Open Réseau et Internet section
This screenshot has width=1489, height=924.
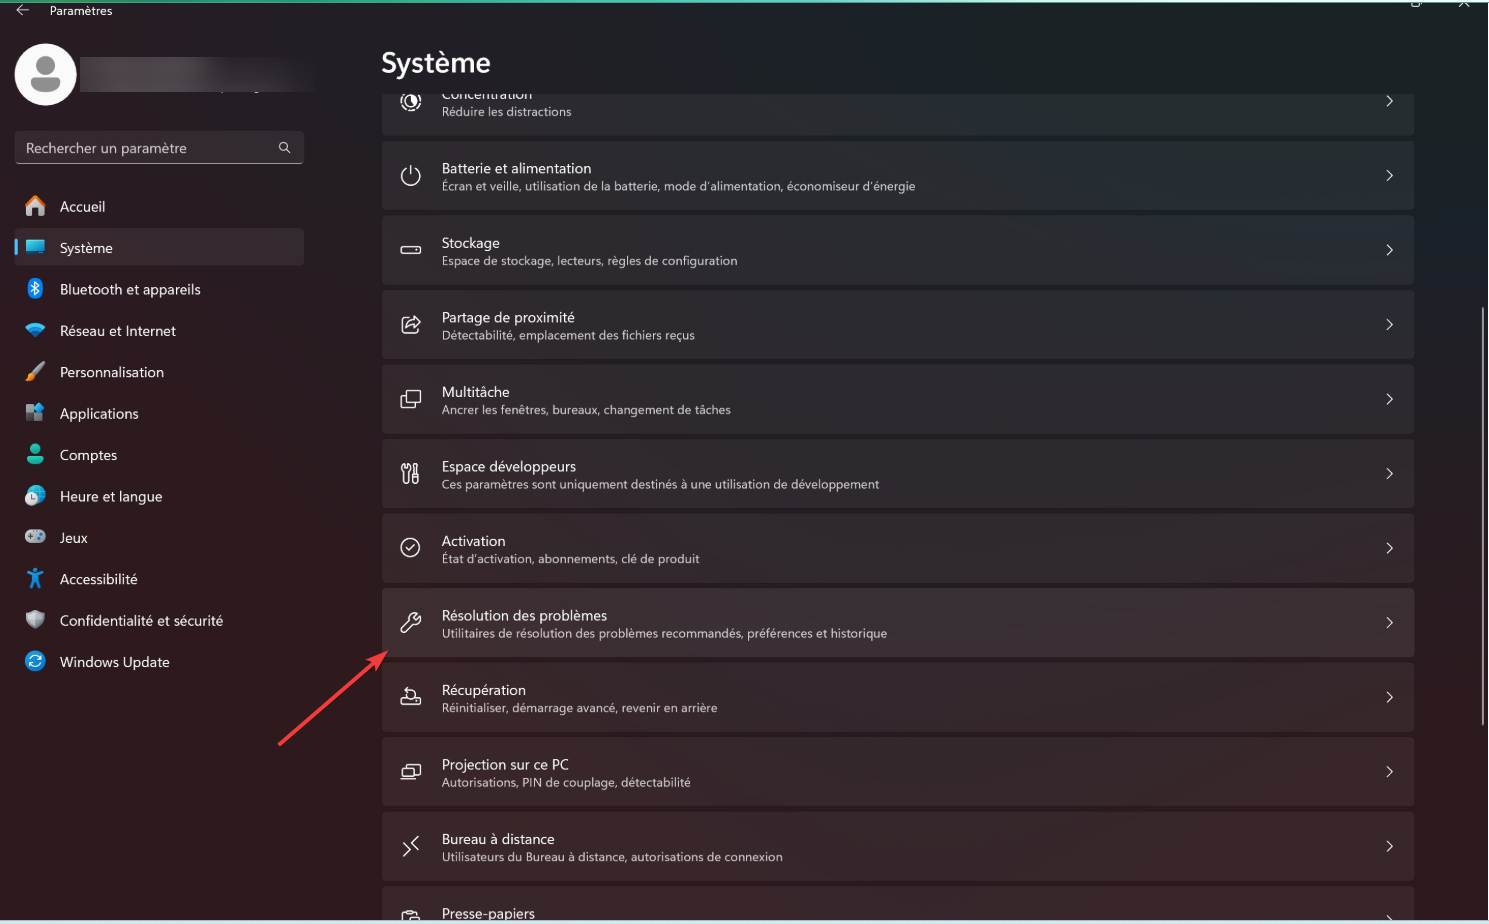point(159,330)
